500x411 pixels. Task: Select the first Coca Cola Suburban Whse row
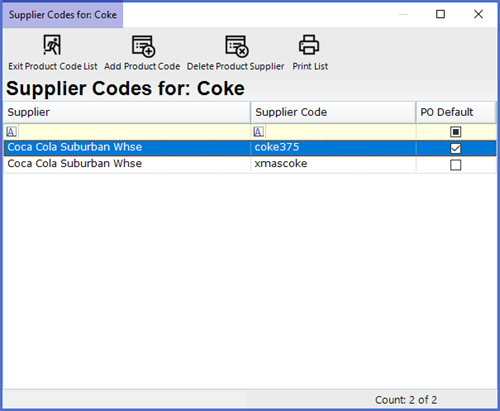250,148
